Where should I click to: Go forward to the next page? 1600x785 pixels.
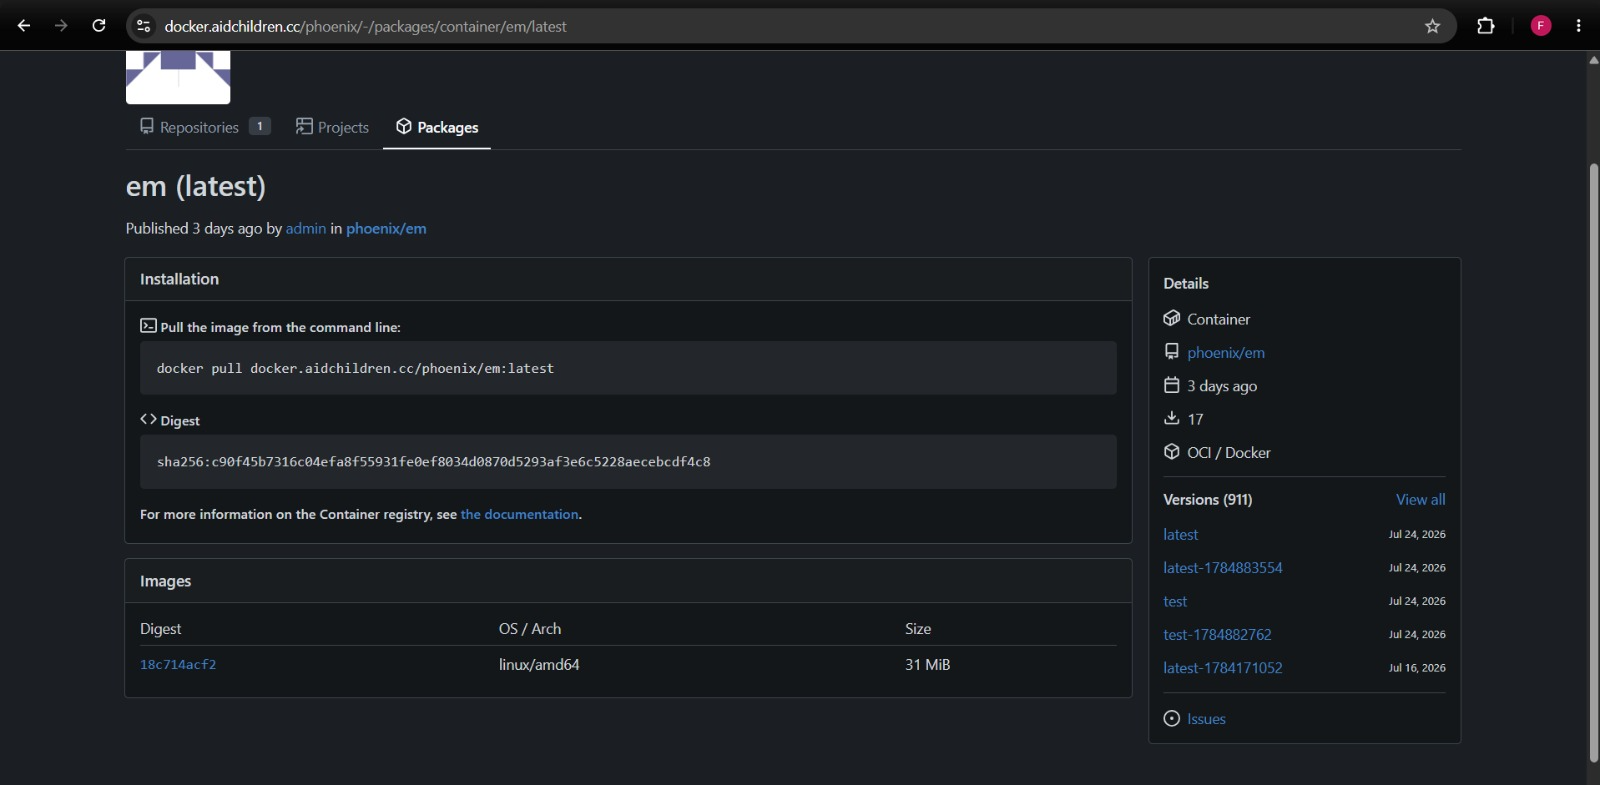click(x=61, y=26)
